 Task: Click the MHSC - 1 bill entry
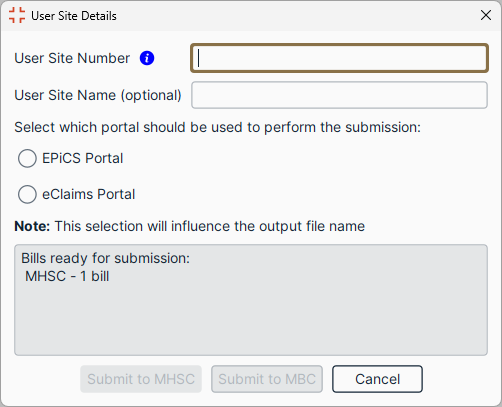tap(67, 276)
